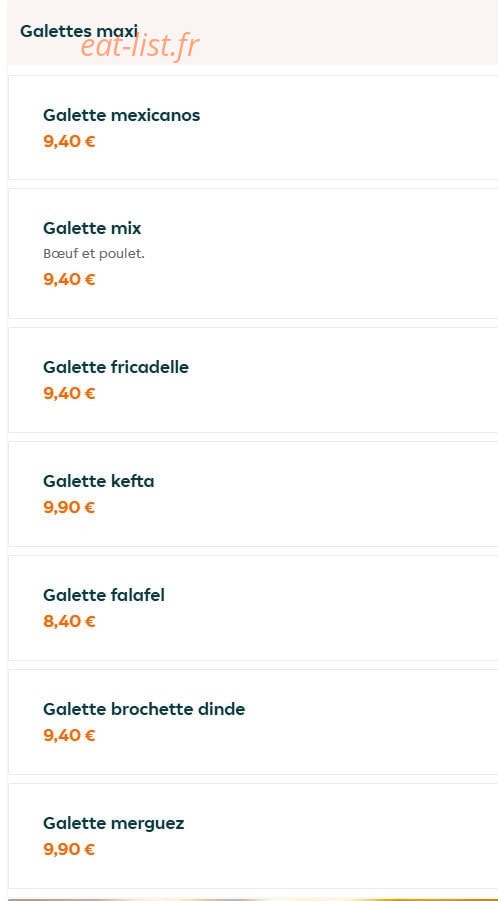Screen dimensions: 498x901
Task: Click the eat-list.fr watermark logo
Action: 140,46
